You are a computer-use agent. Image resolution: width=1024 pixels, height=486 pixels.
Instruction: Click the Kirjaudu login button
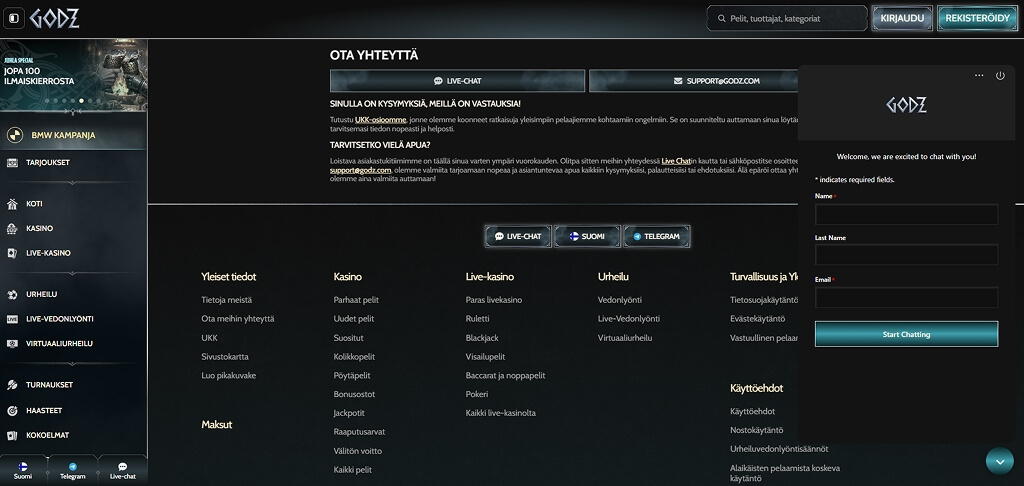[x=902, y=18]
